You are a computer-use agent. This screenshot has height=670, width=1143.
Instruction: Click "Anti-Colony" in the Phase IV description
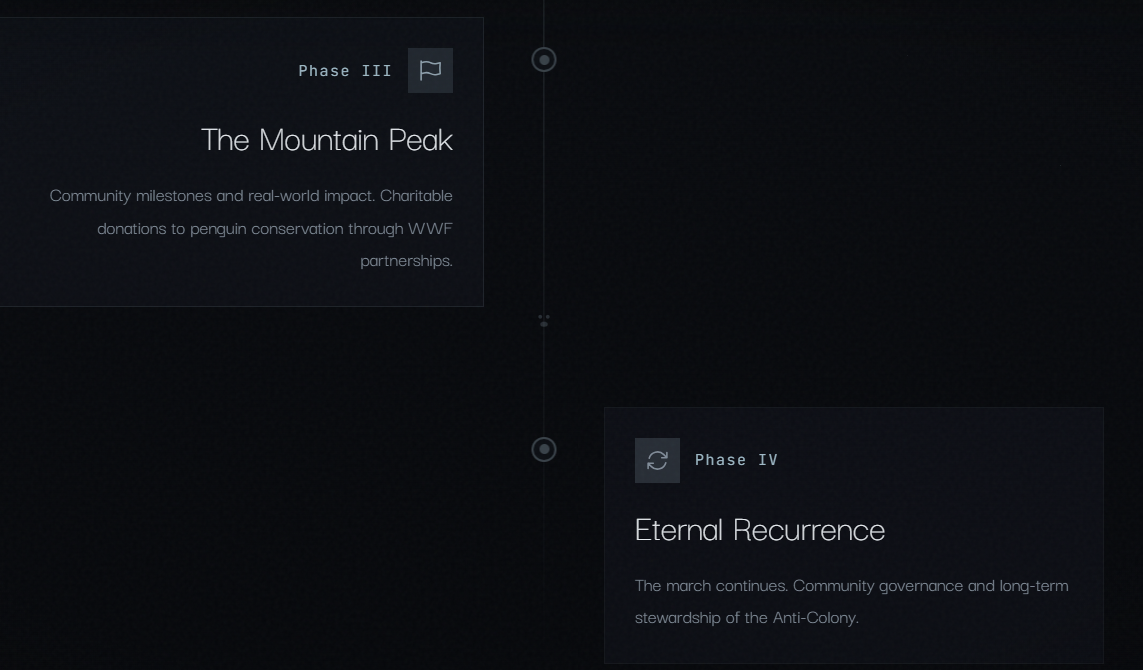815,618
